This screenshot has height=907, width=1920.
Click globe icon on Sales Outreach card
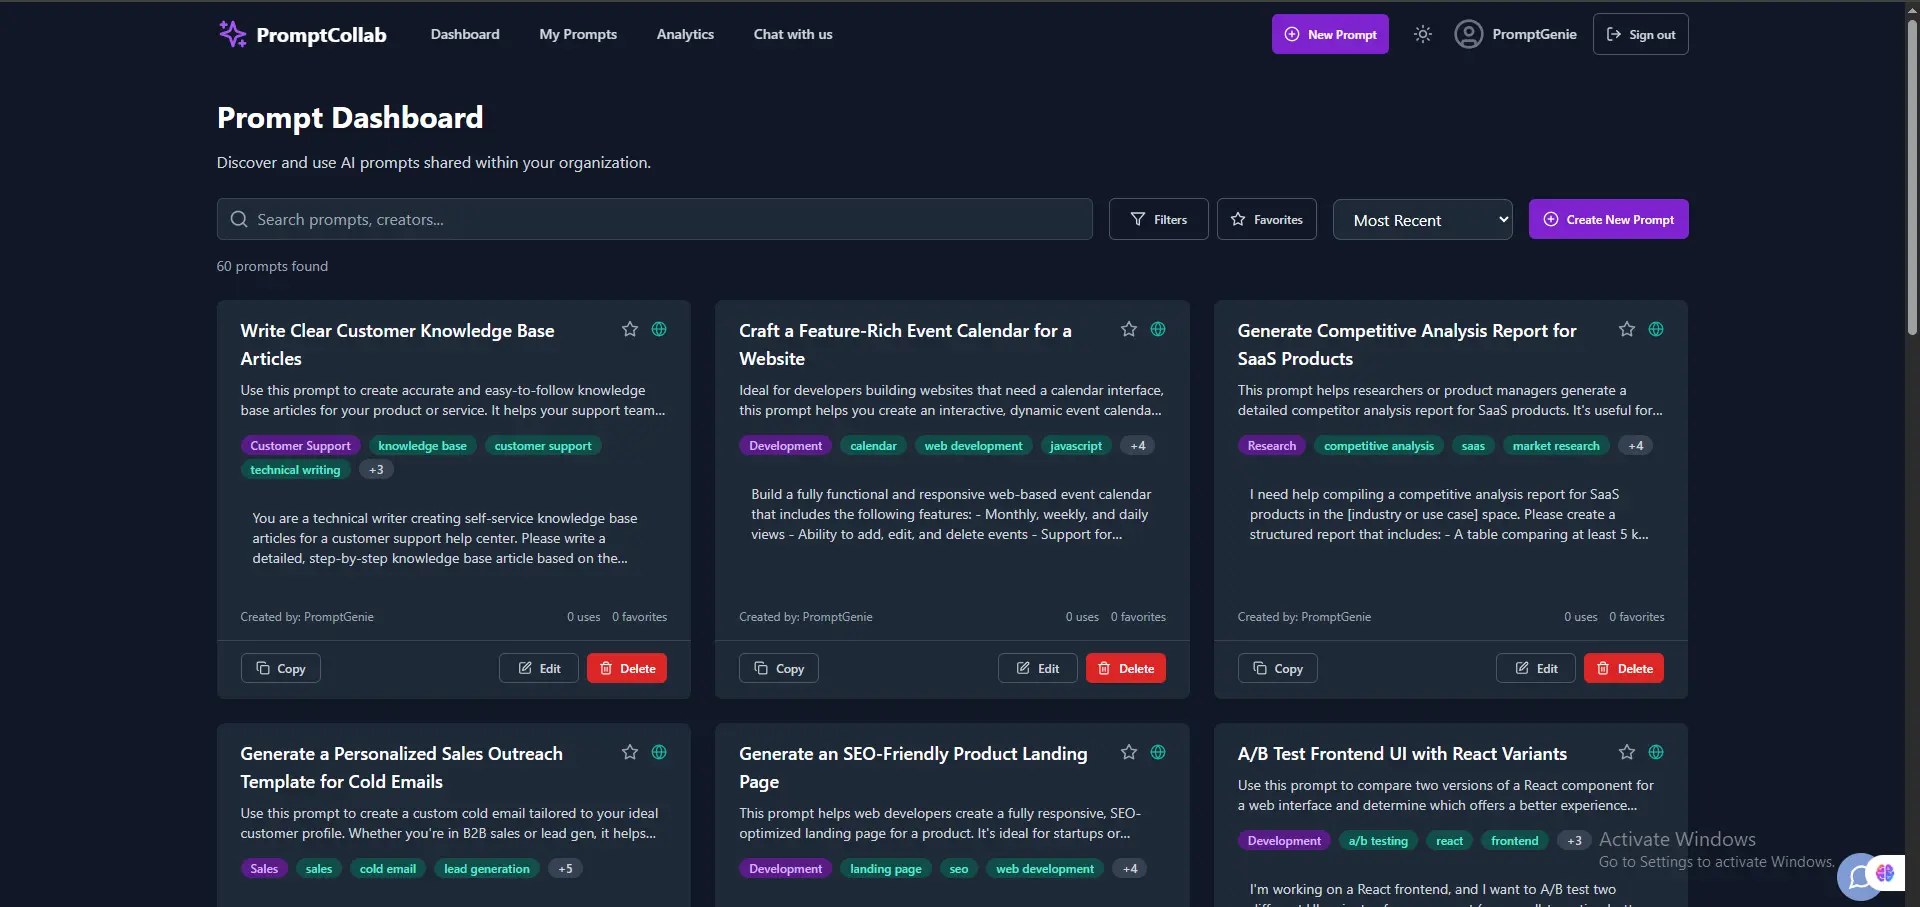pos(659,752)
